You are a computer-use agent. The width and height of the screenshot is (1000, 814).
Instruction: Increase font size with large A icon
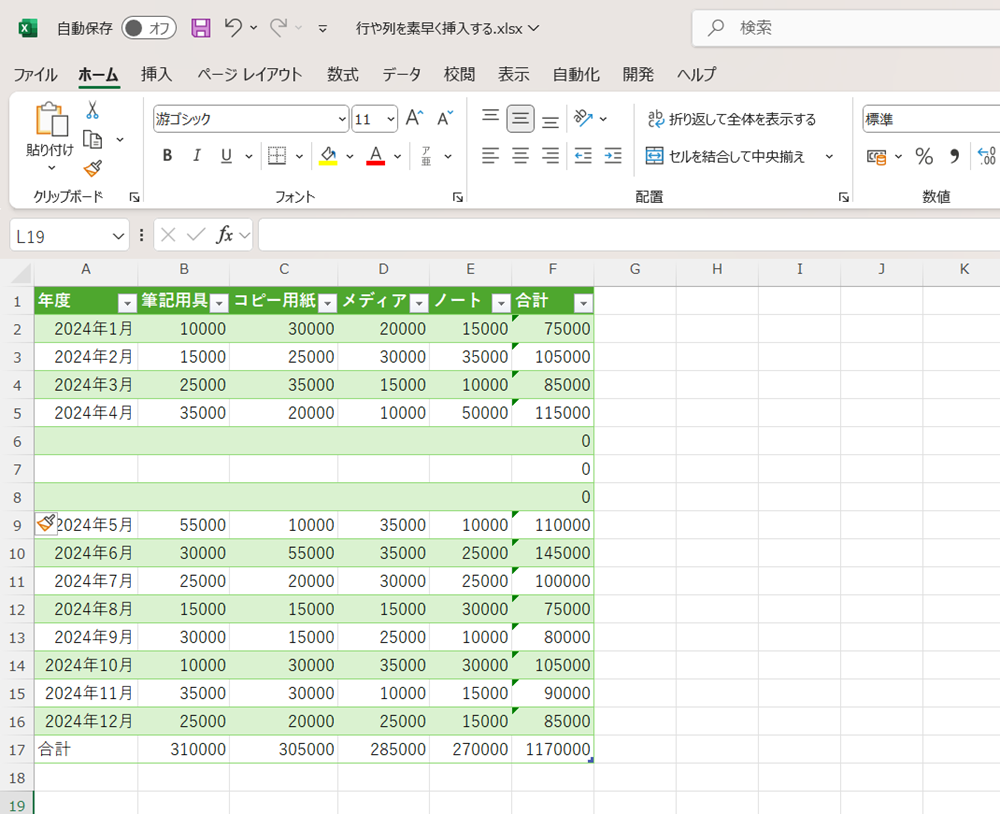pyautogui.click(x=415, y=118)
